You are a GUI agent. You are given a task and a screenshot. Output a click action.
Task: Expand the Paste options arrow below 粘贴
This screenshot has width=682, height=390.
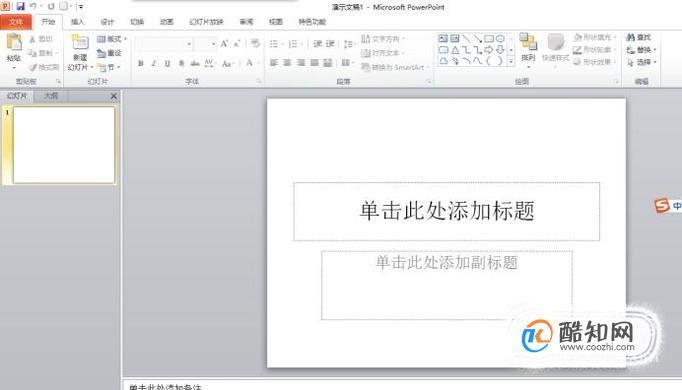point(14,68)
